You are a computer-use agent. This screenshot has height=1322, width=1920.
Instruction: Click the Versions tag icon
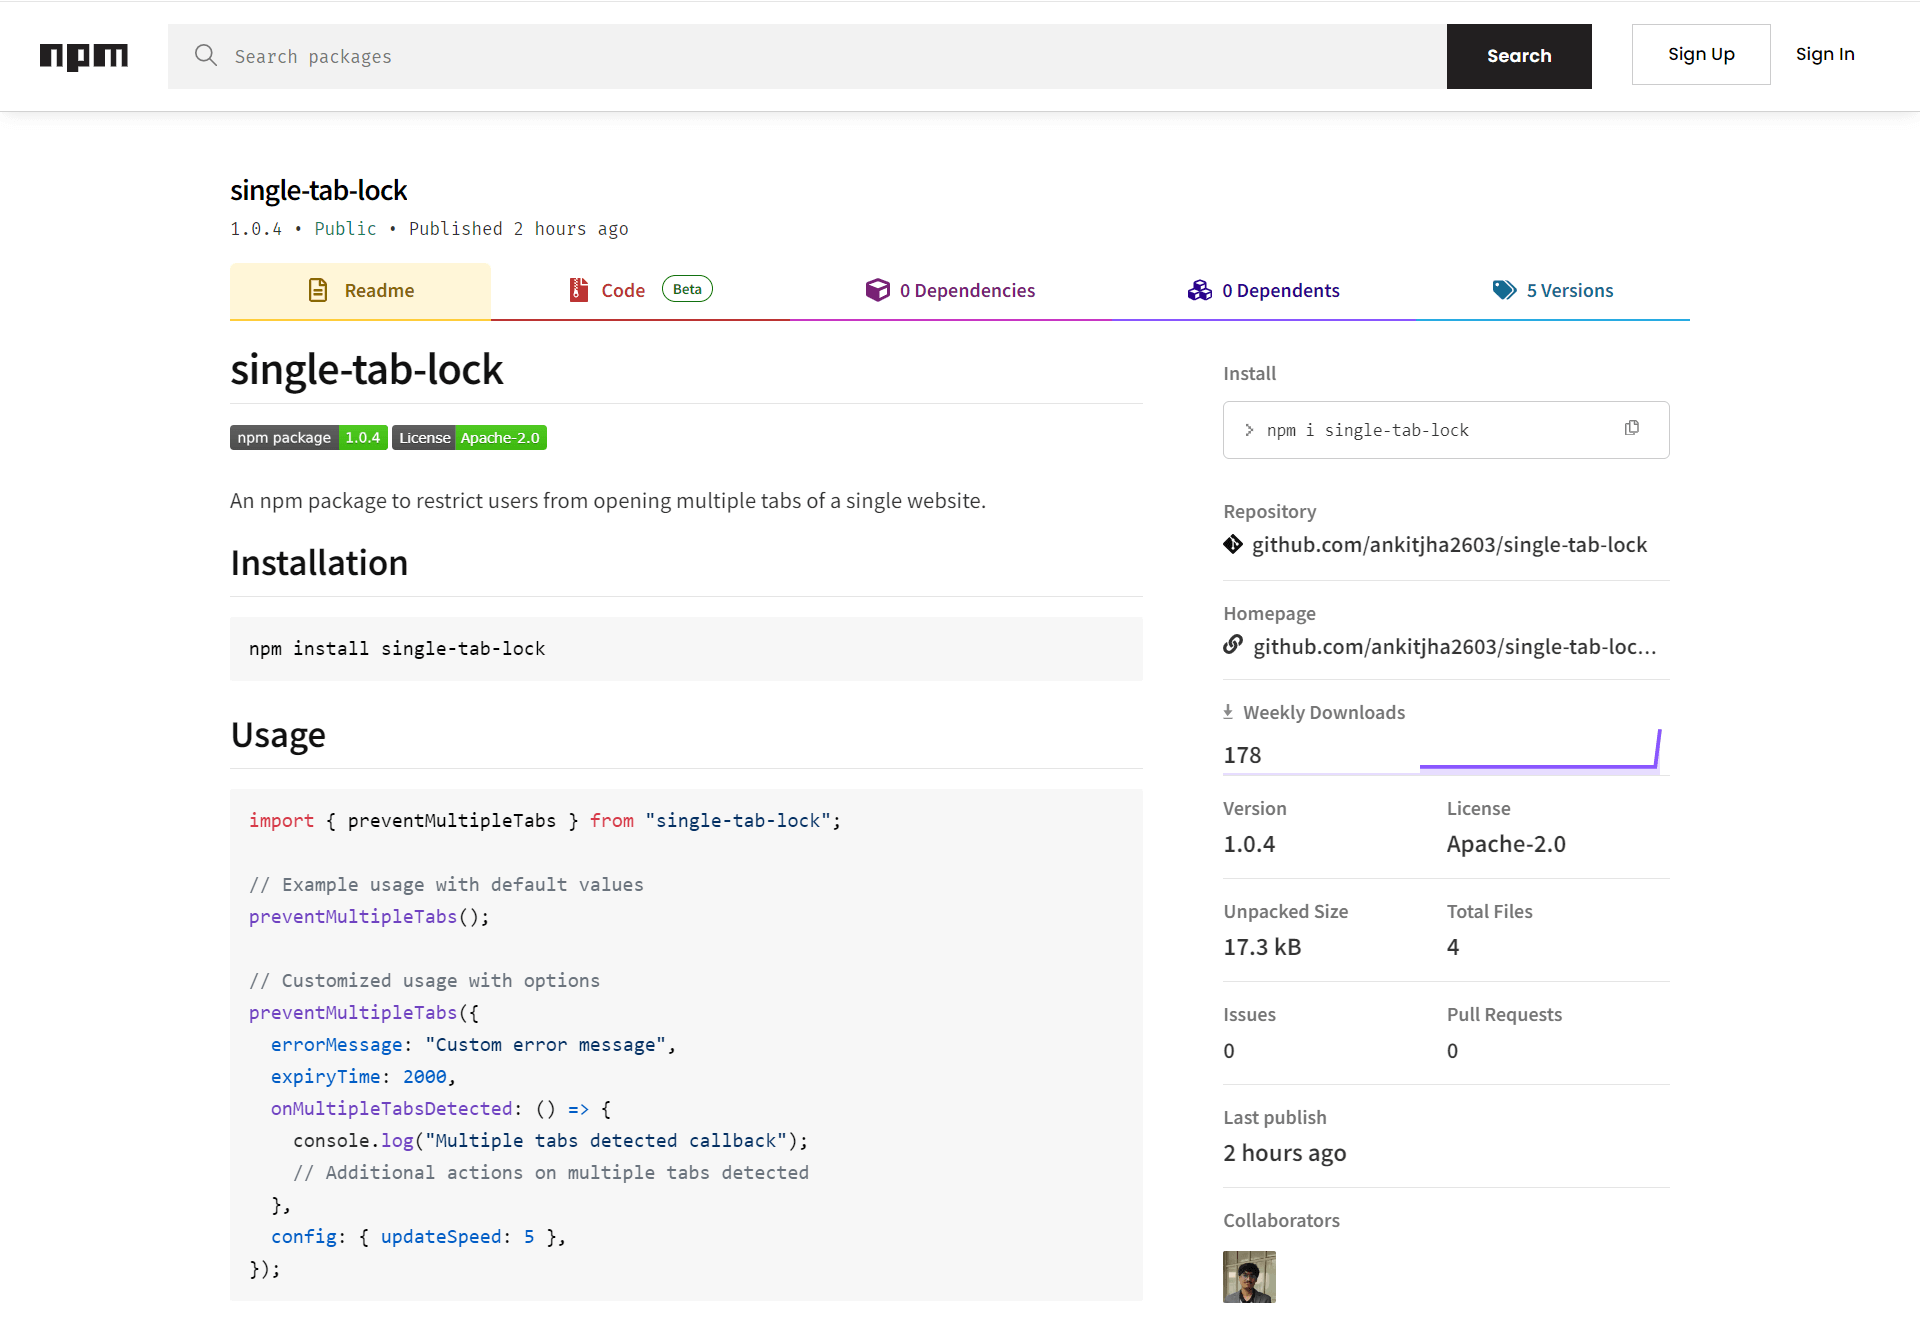coord(1504,289)
